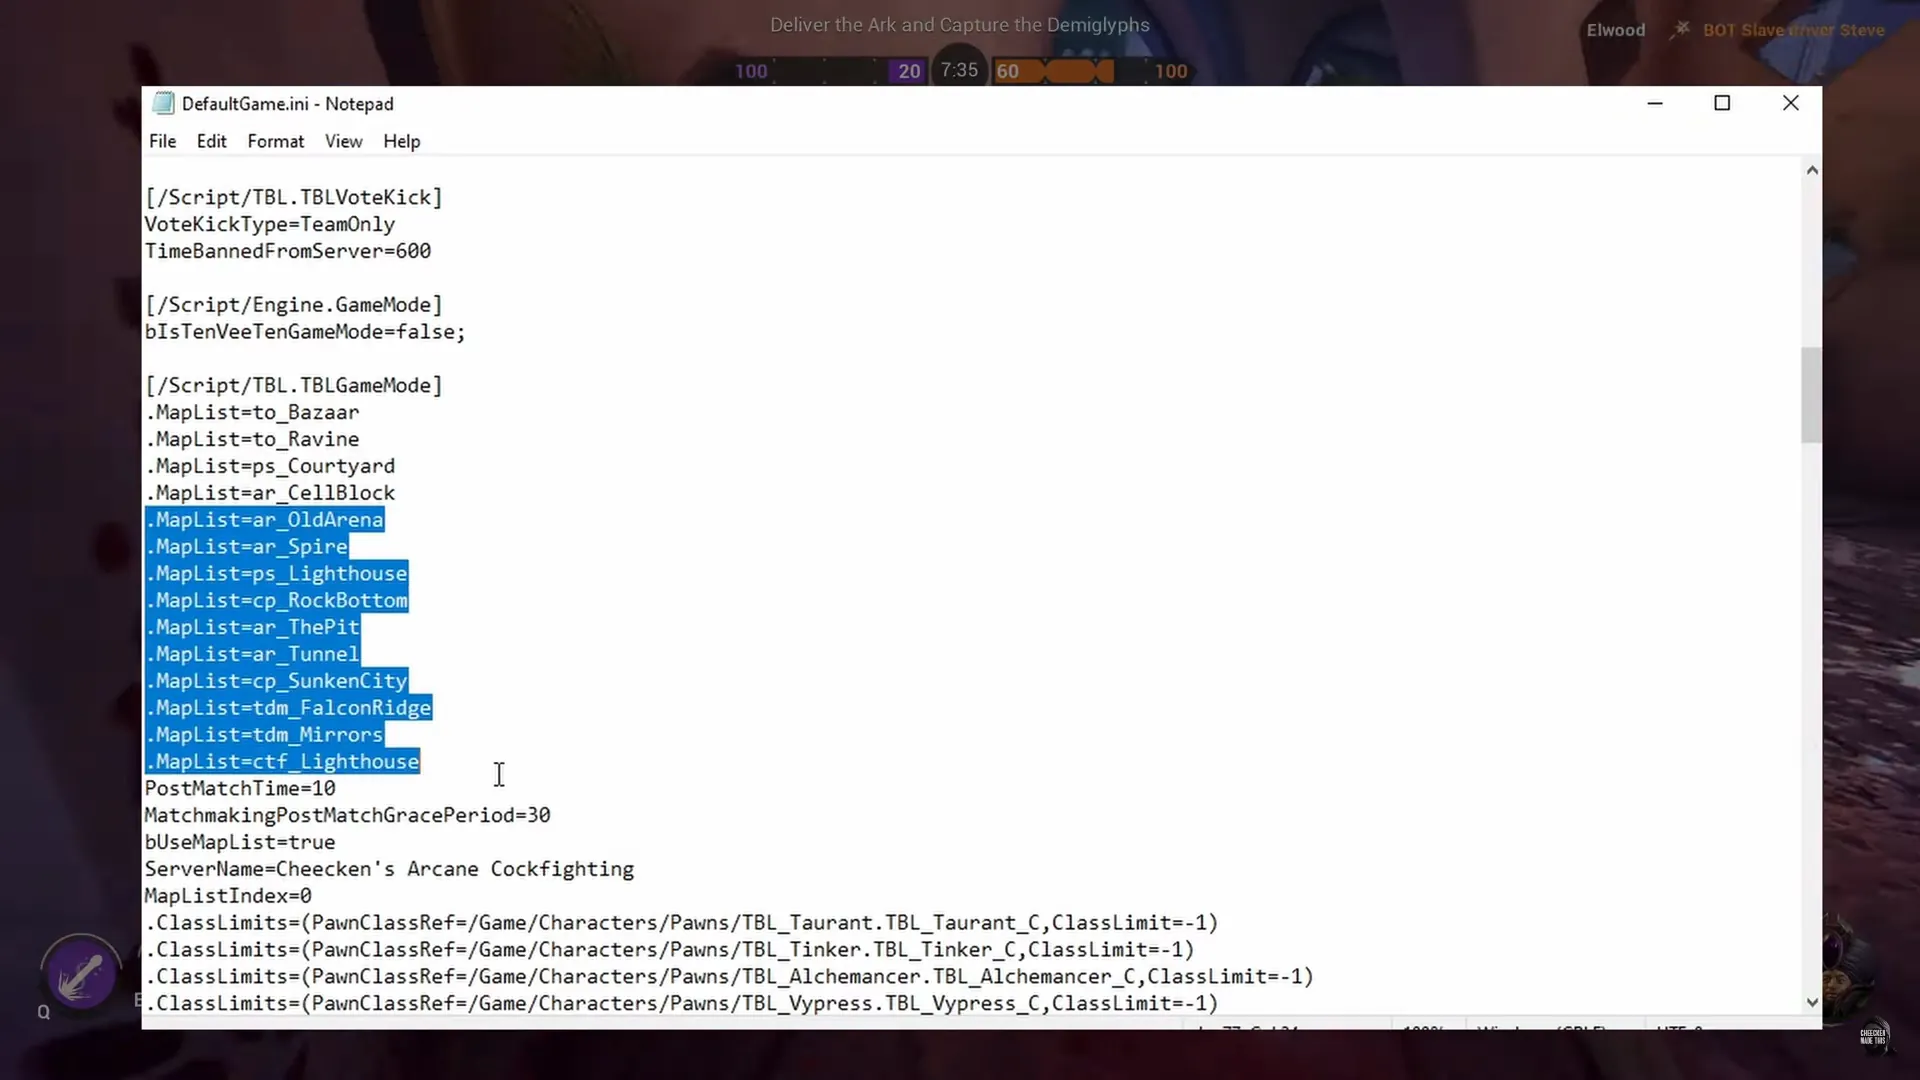This screenshot has width=1920, height=1080.
Task: Click the [/Script/TBL.TBLVoteKick] section header
Action: point(293,197)
